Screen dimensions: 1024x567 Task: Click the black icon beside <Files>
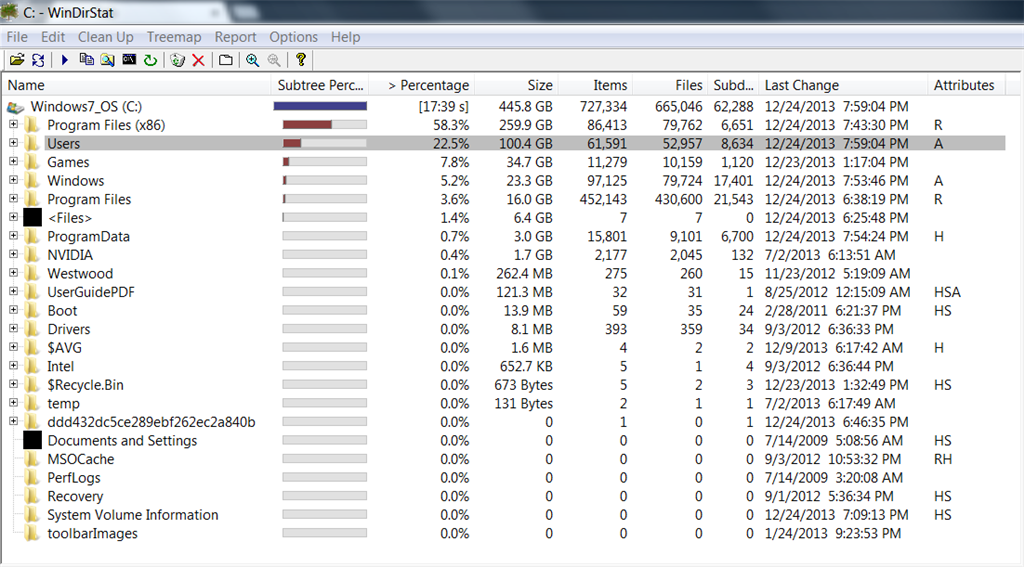(33, 218)
